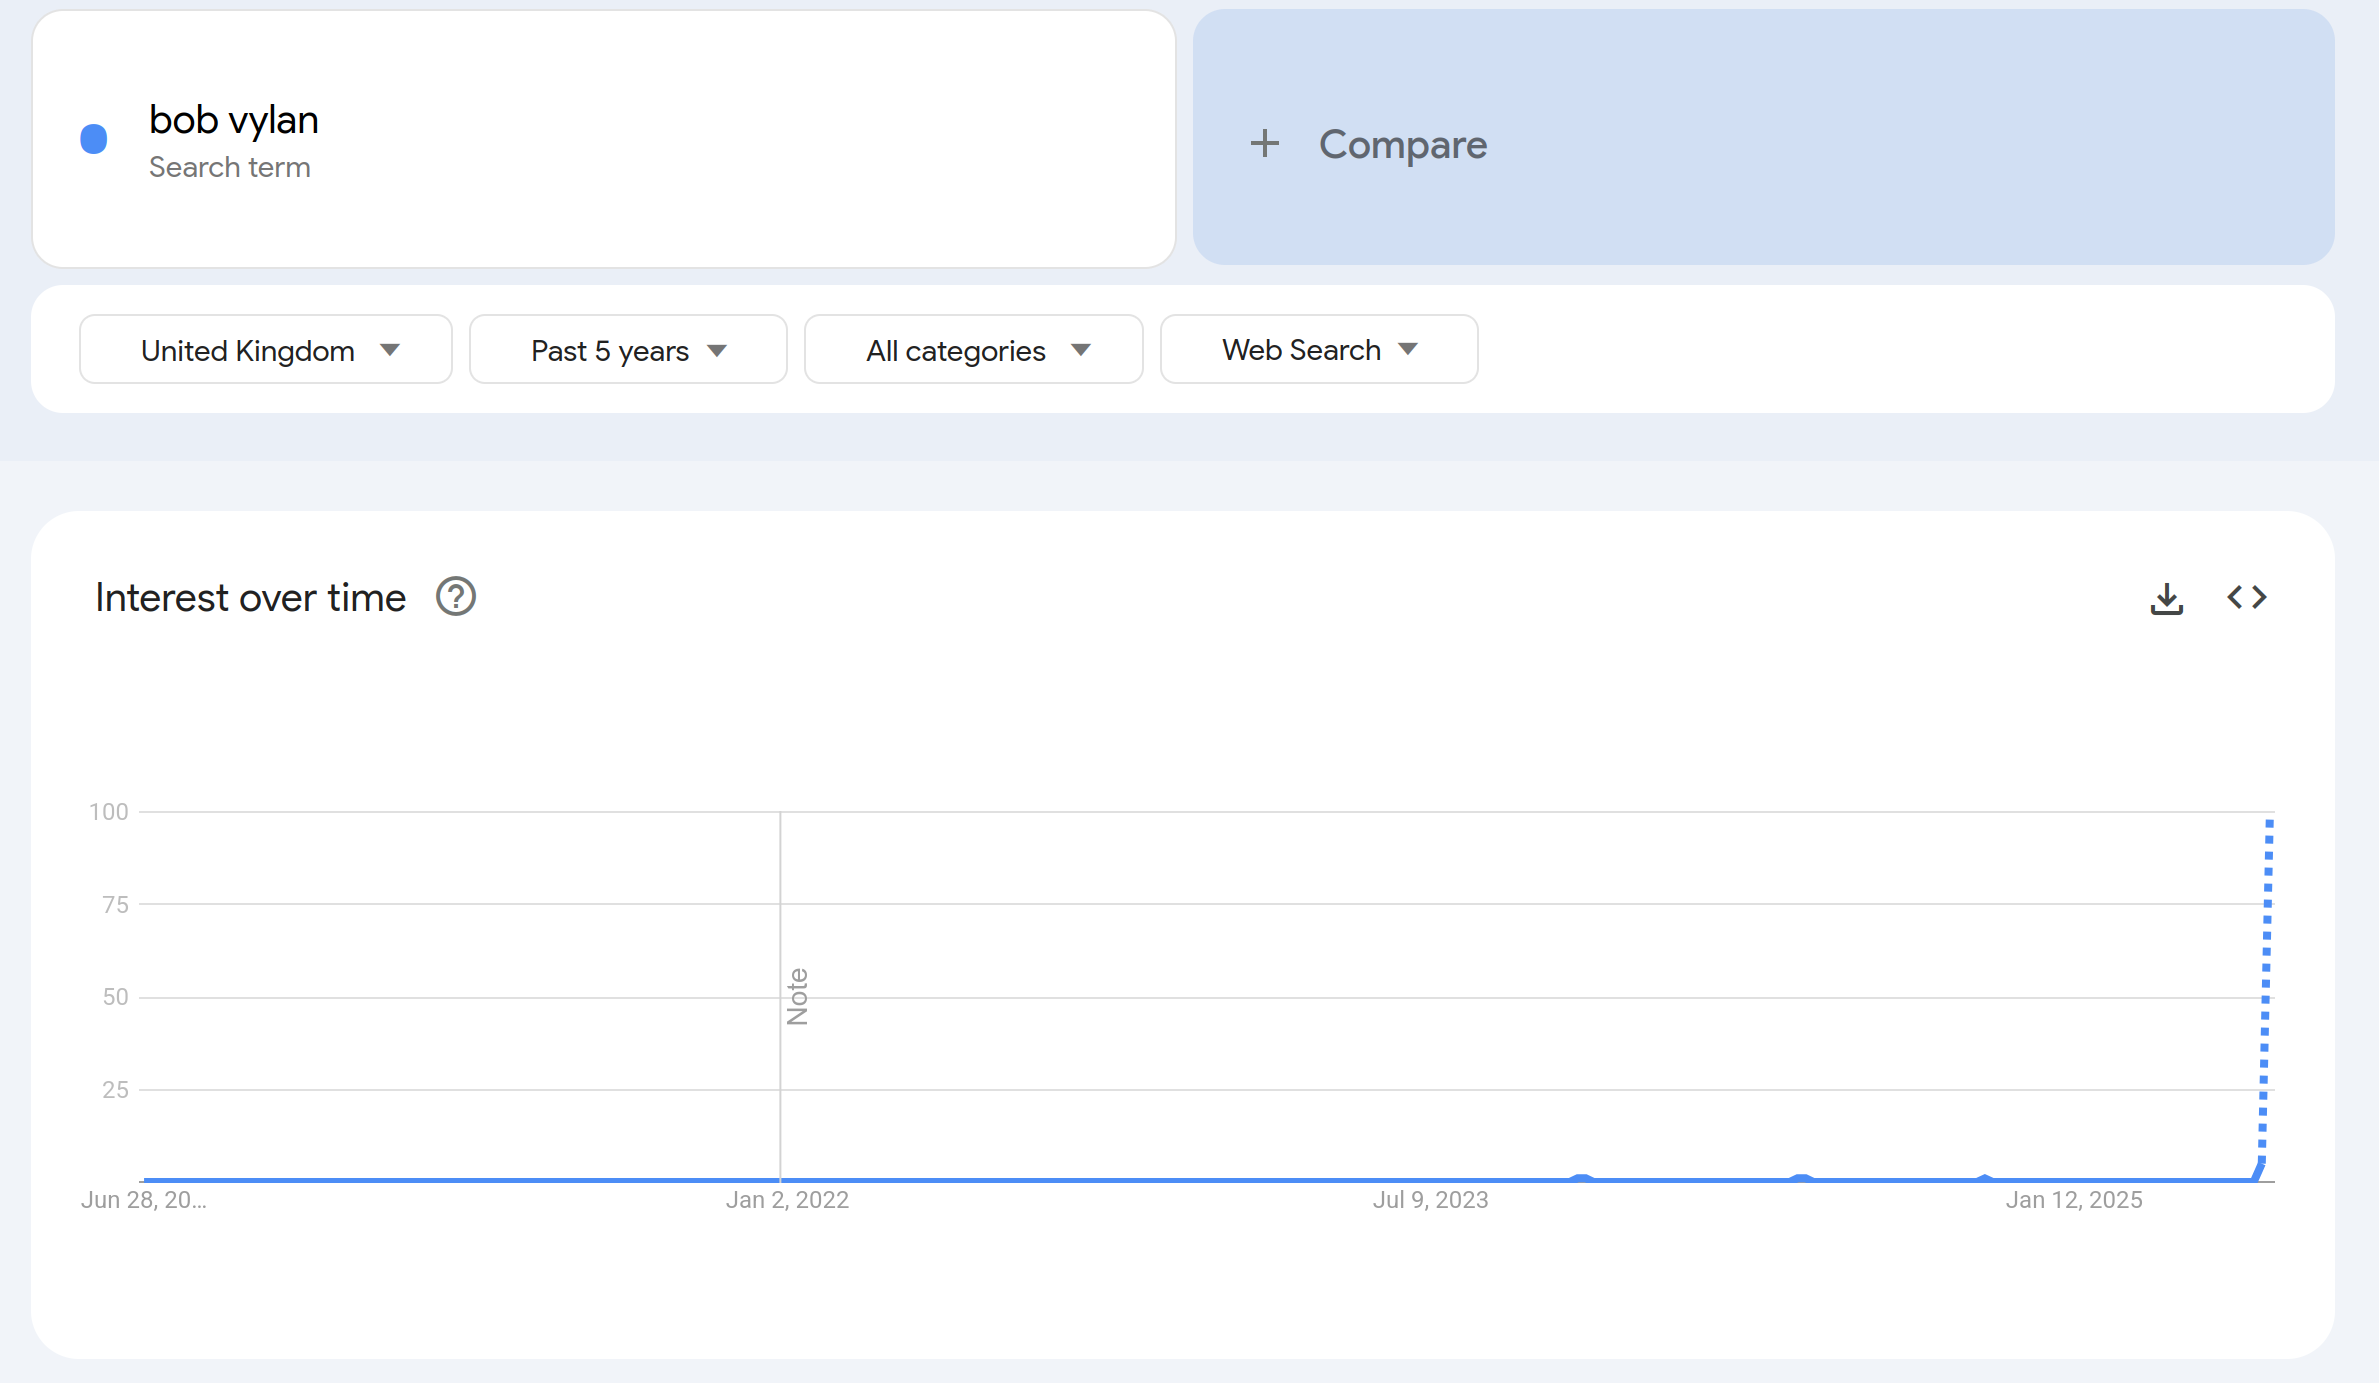Click the blue dot next to bob vylan

pyautogui.click(x=94, y=138)
